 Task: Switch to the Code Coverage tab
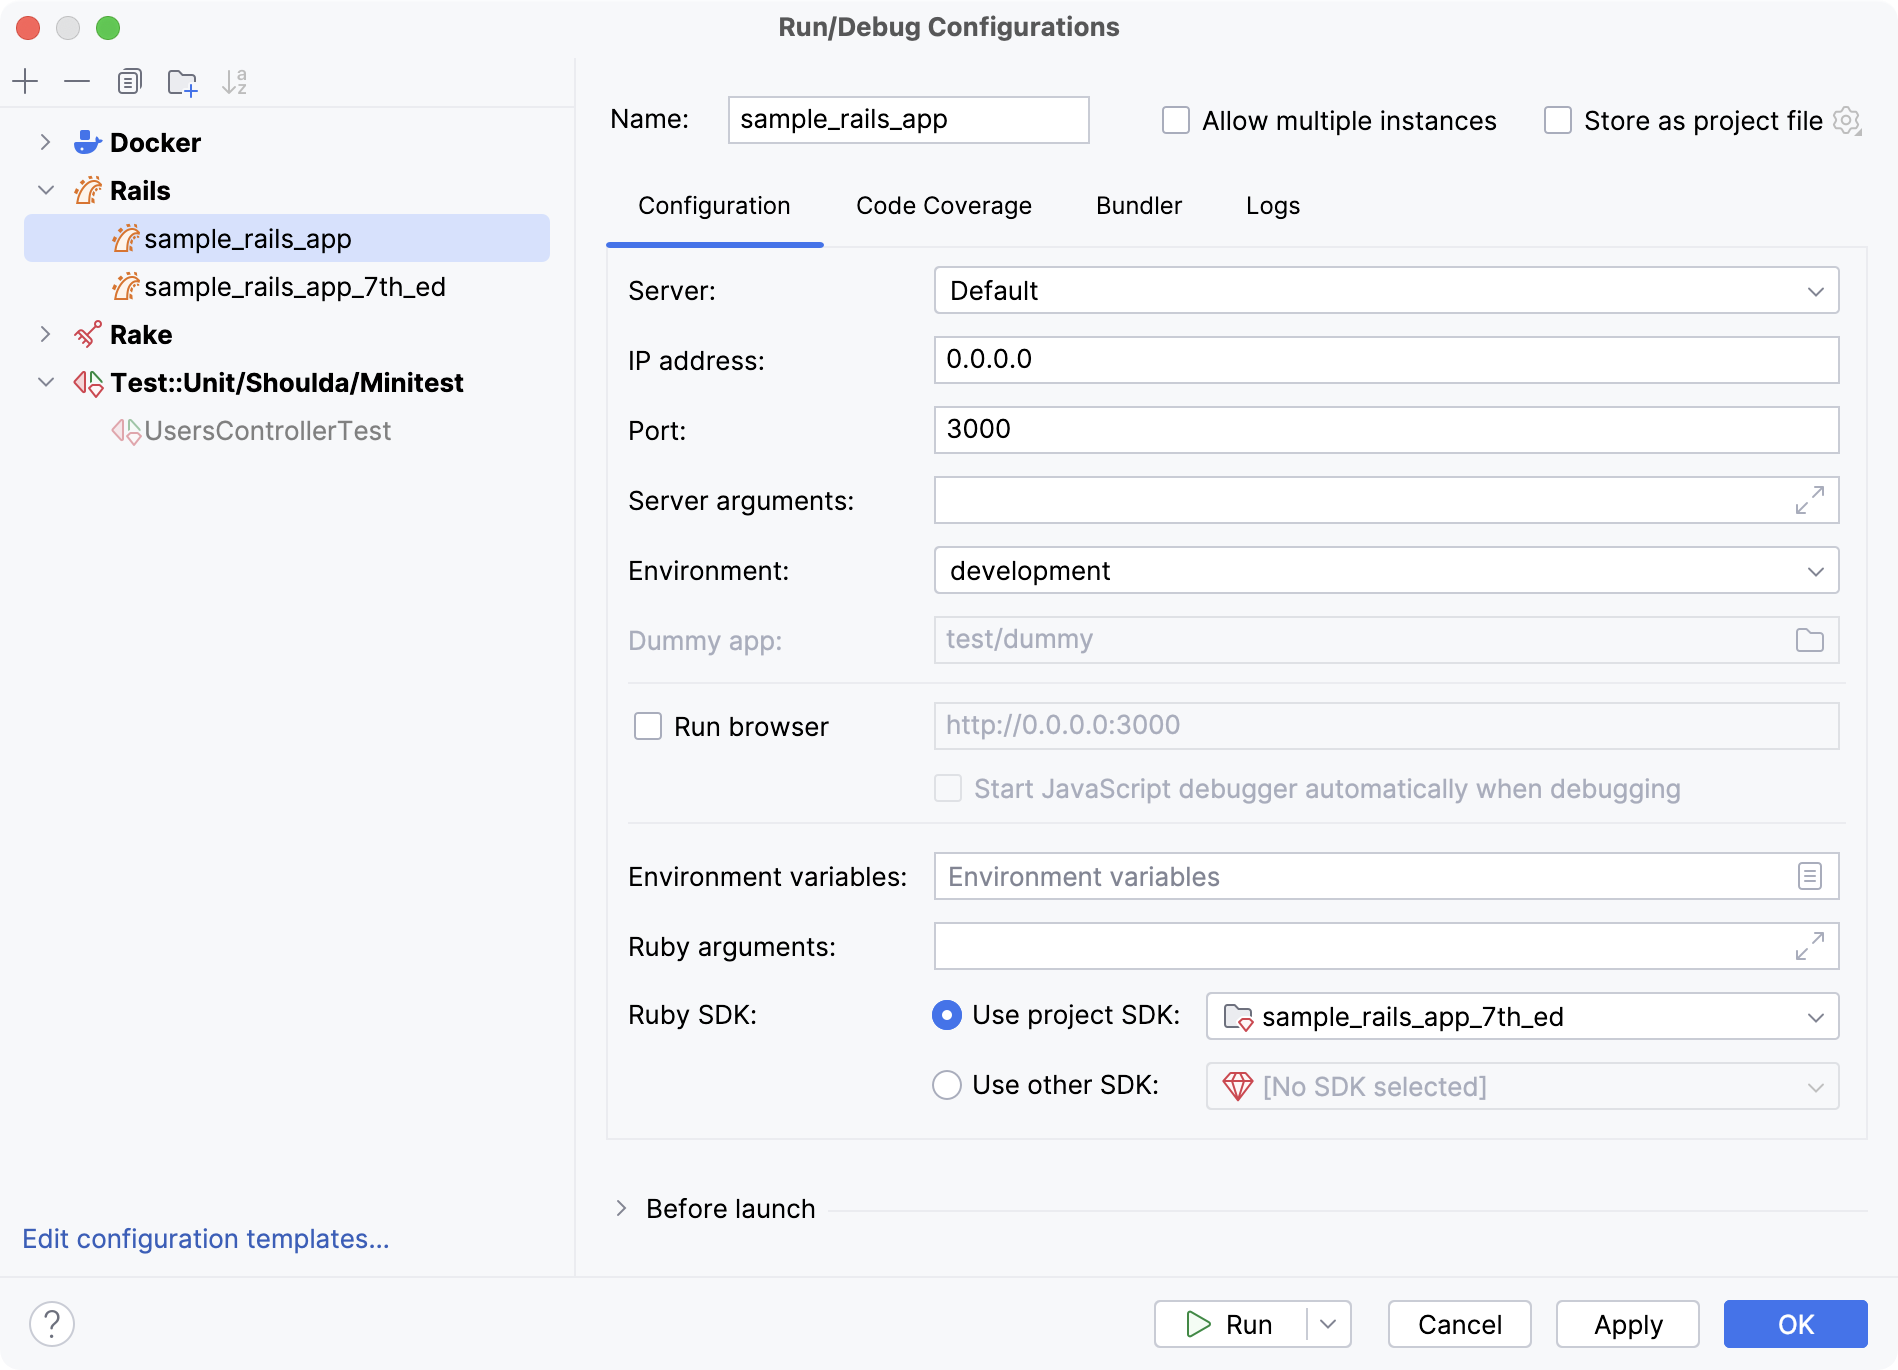click(x=943, y=206)
